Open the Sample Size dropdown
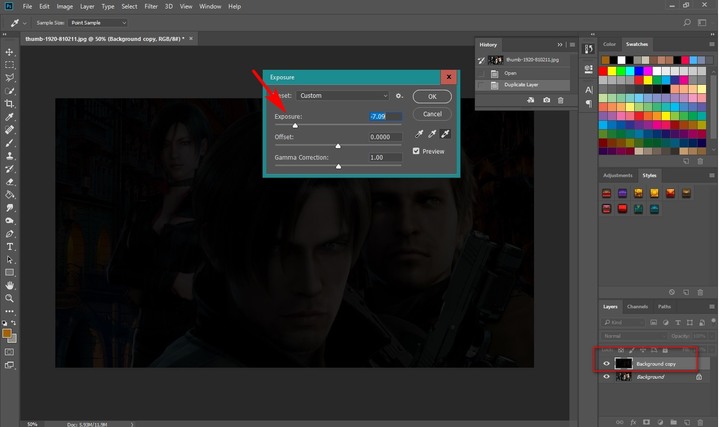 click(97, 22)
